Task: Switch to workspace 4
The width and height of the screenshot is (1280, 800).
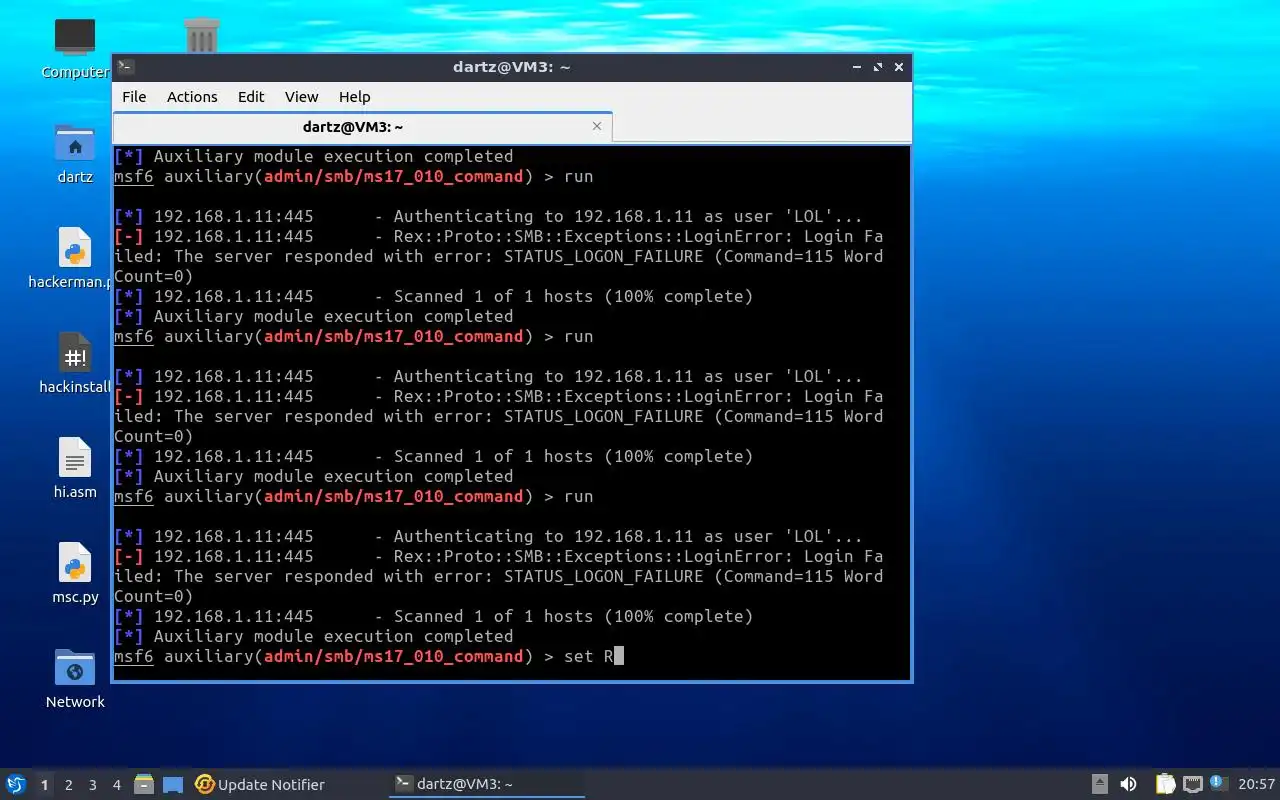Action: (x=116, y=785)
